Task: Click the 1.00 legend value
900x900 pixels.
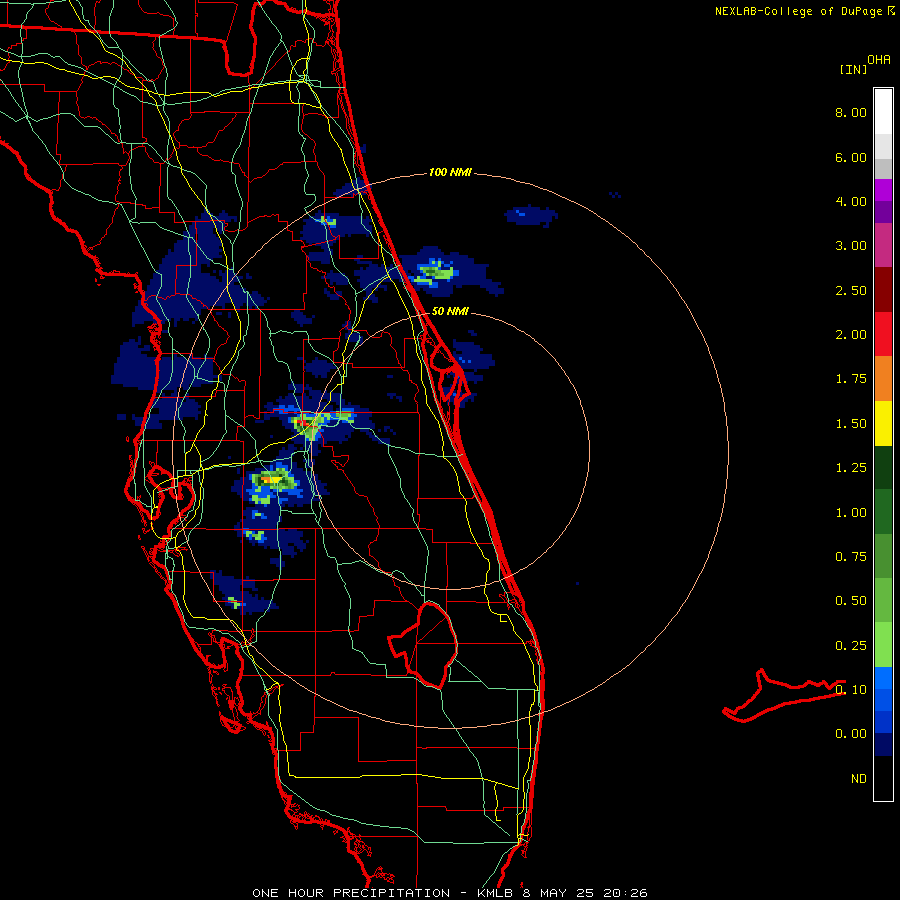Action: click(851, 513)
